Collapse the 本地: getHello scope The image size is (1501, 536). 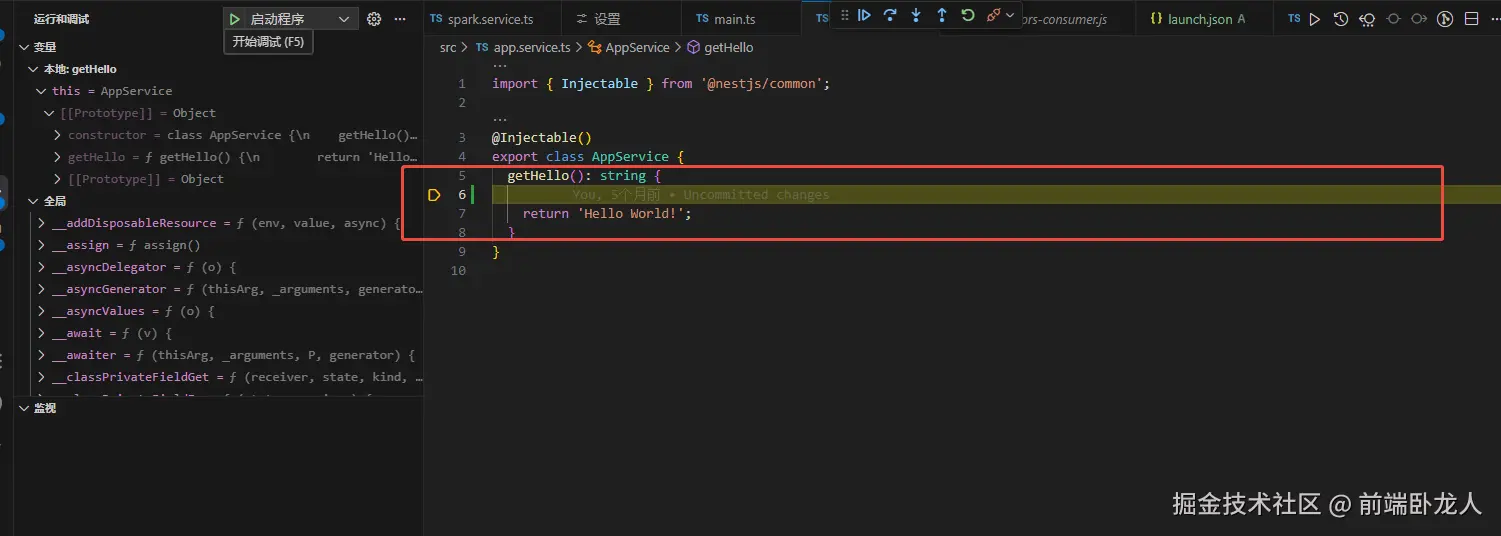click(x=32, y=69)
